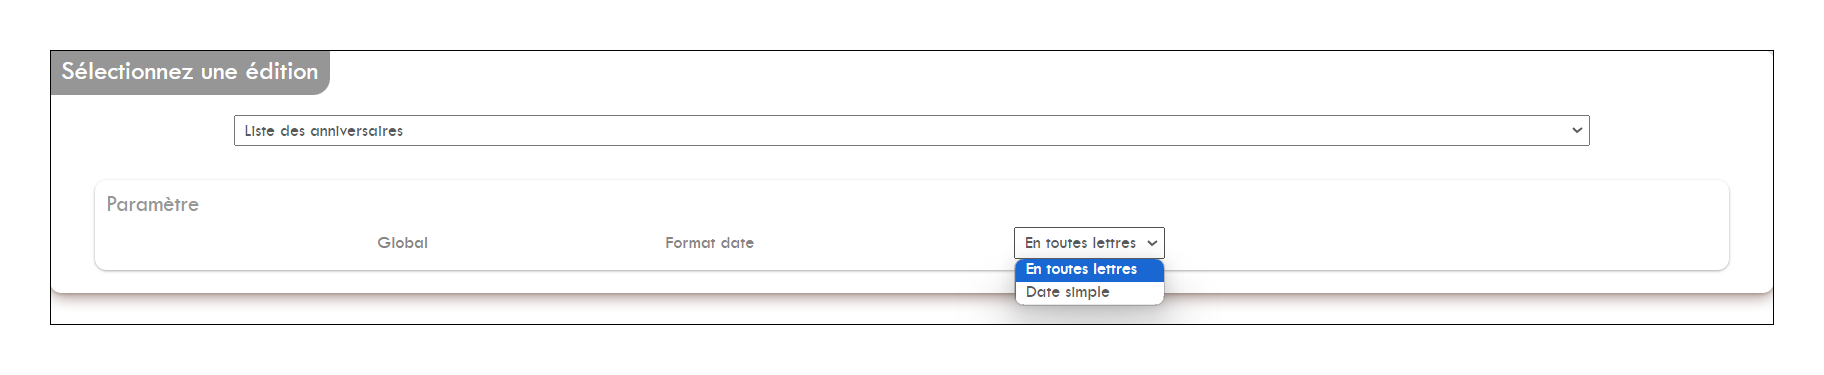
Task: Click the 'En toutes lettres' combo box field
Action: click(1089, 243)
